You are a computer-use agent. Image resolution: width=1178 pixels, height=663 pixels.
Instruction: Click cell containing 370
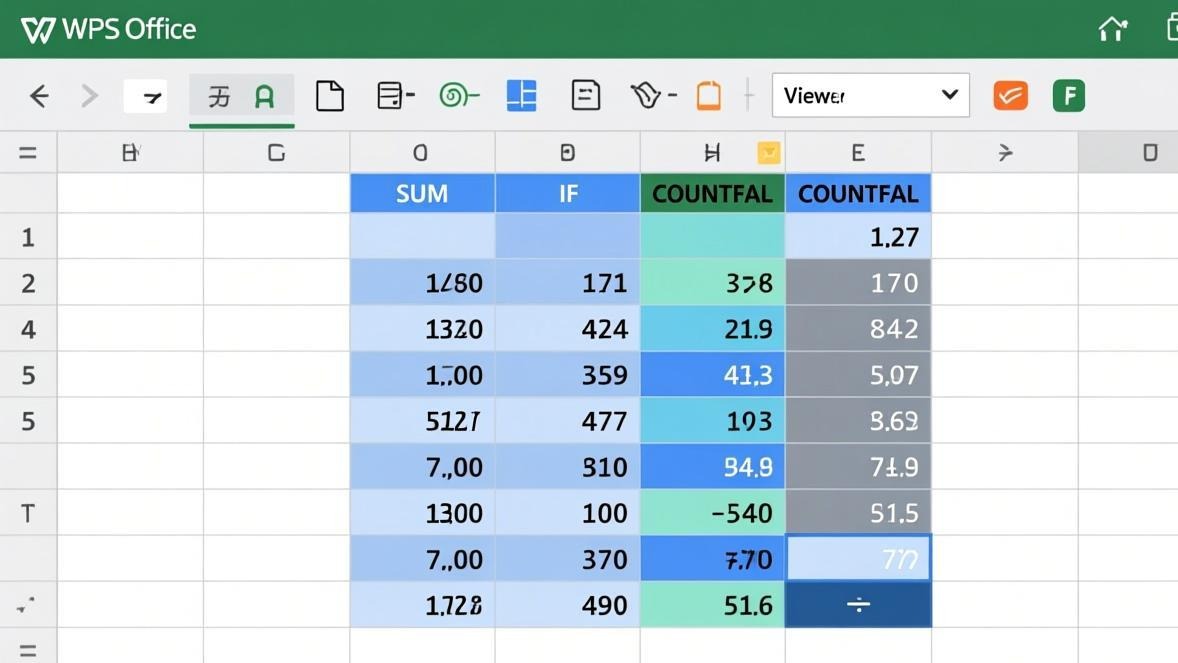(x=568, y=559)
